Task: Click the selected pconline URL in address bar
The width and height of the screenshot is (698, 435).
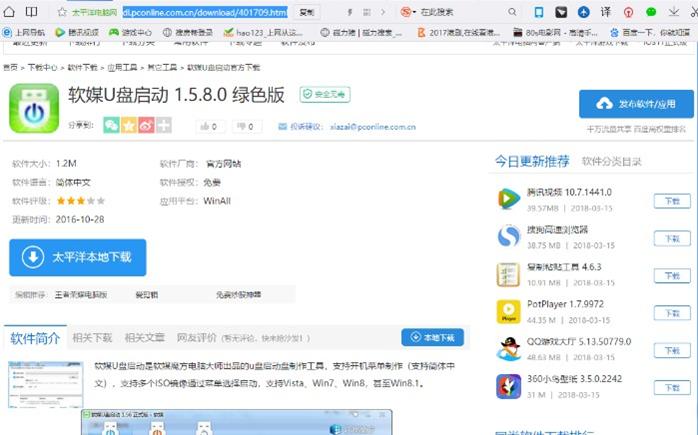Action: tap(205, 12)
